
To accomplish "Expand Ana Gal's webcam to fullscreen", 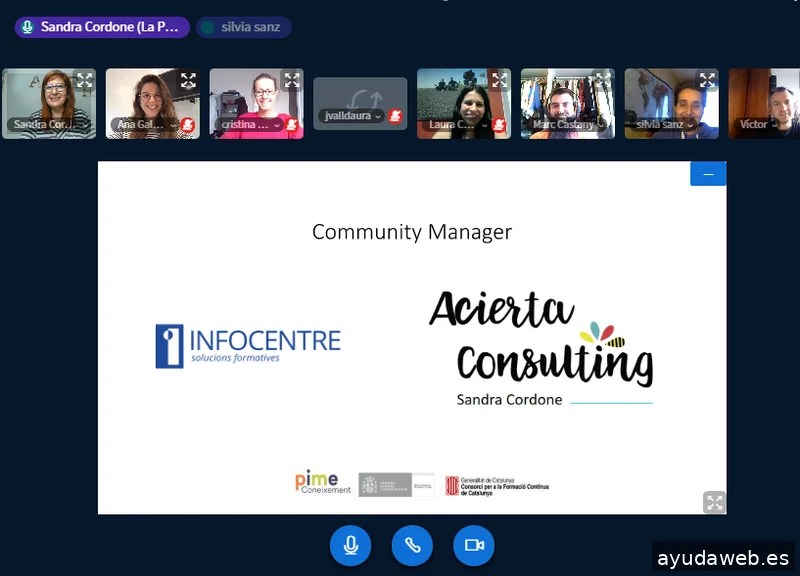I will tap(188, 80).
